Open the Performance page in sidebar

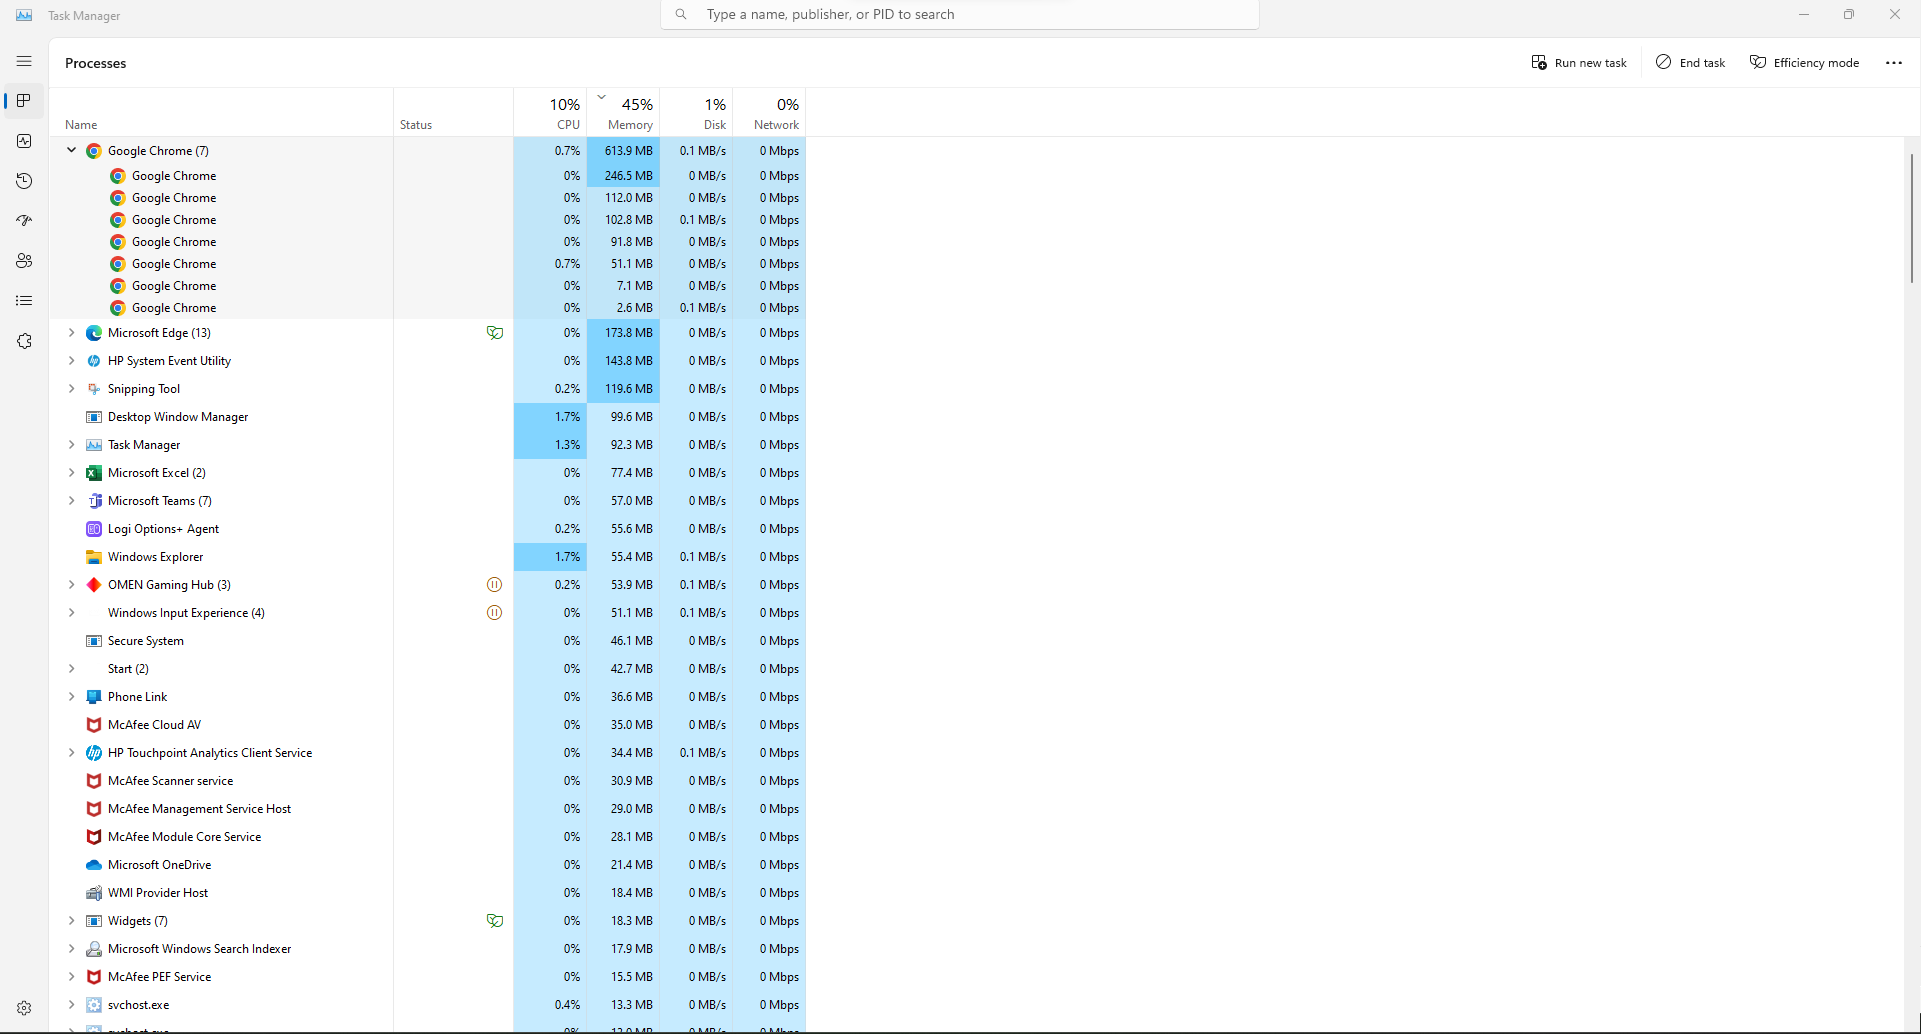[24, 141]
